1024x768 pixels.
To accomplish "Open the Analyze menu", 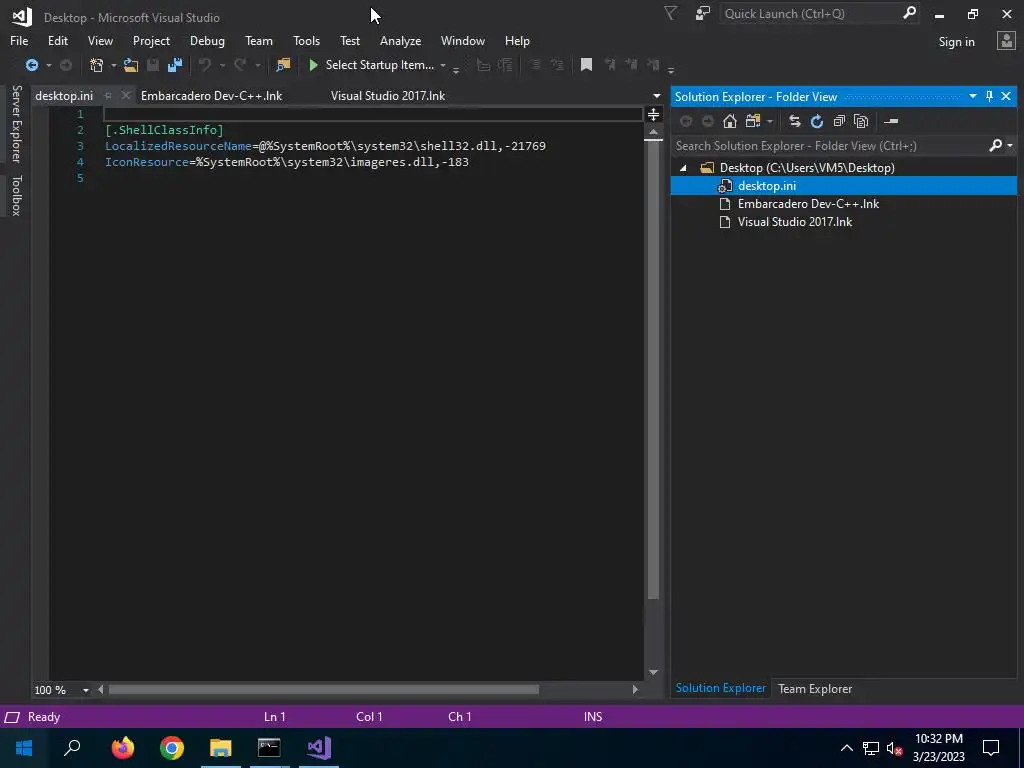I will (x=400, y=40).
